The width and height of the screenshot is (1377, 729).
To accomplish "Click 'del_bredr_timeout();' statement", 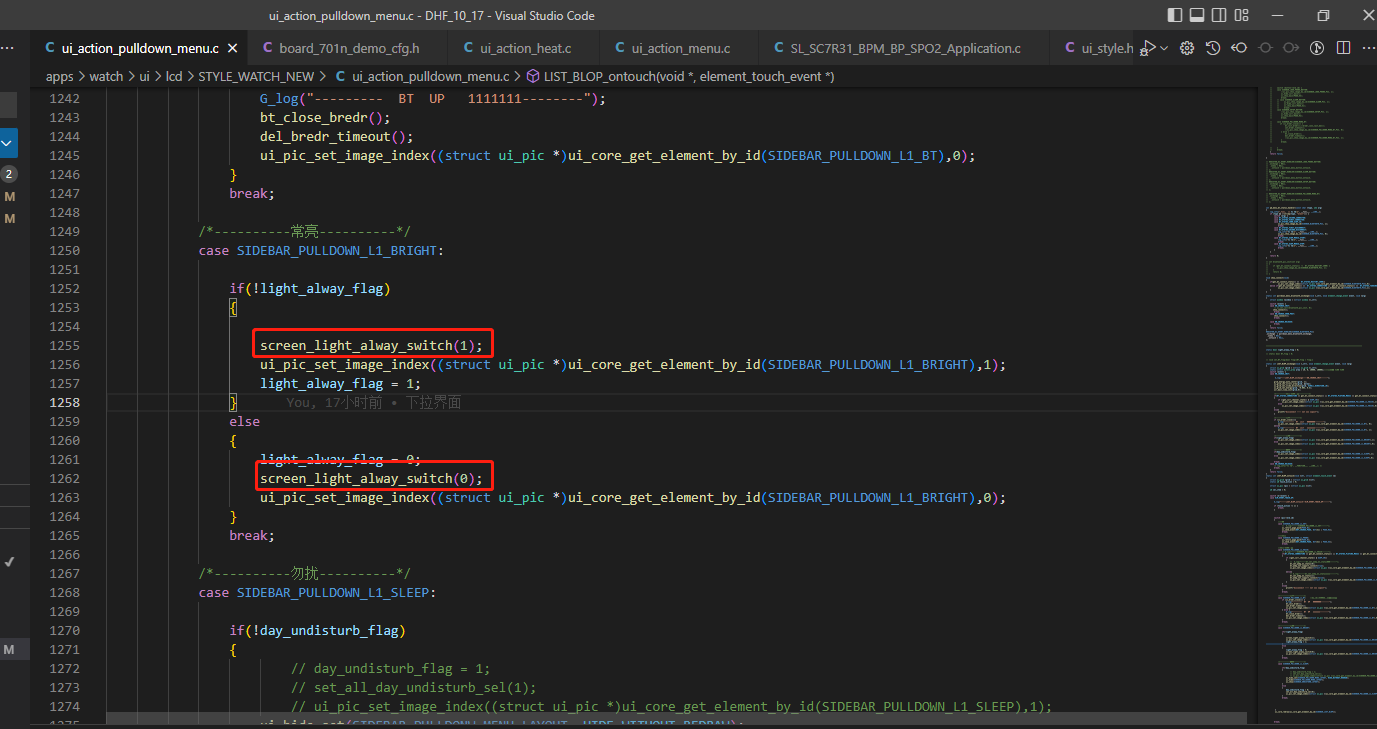I will (x=336, y=136).
